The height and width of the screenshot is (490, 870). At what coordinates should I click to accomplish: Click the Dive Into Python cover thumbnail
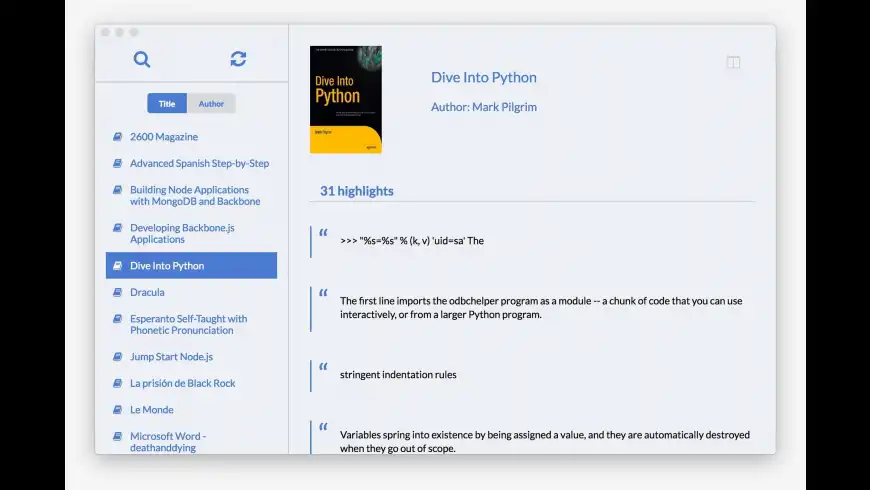pos(346,99)
